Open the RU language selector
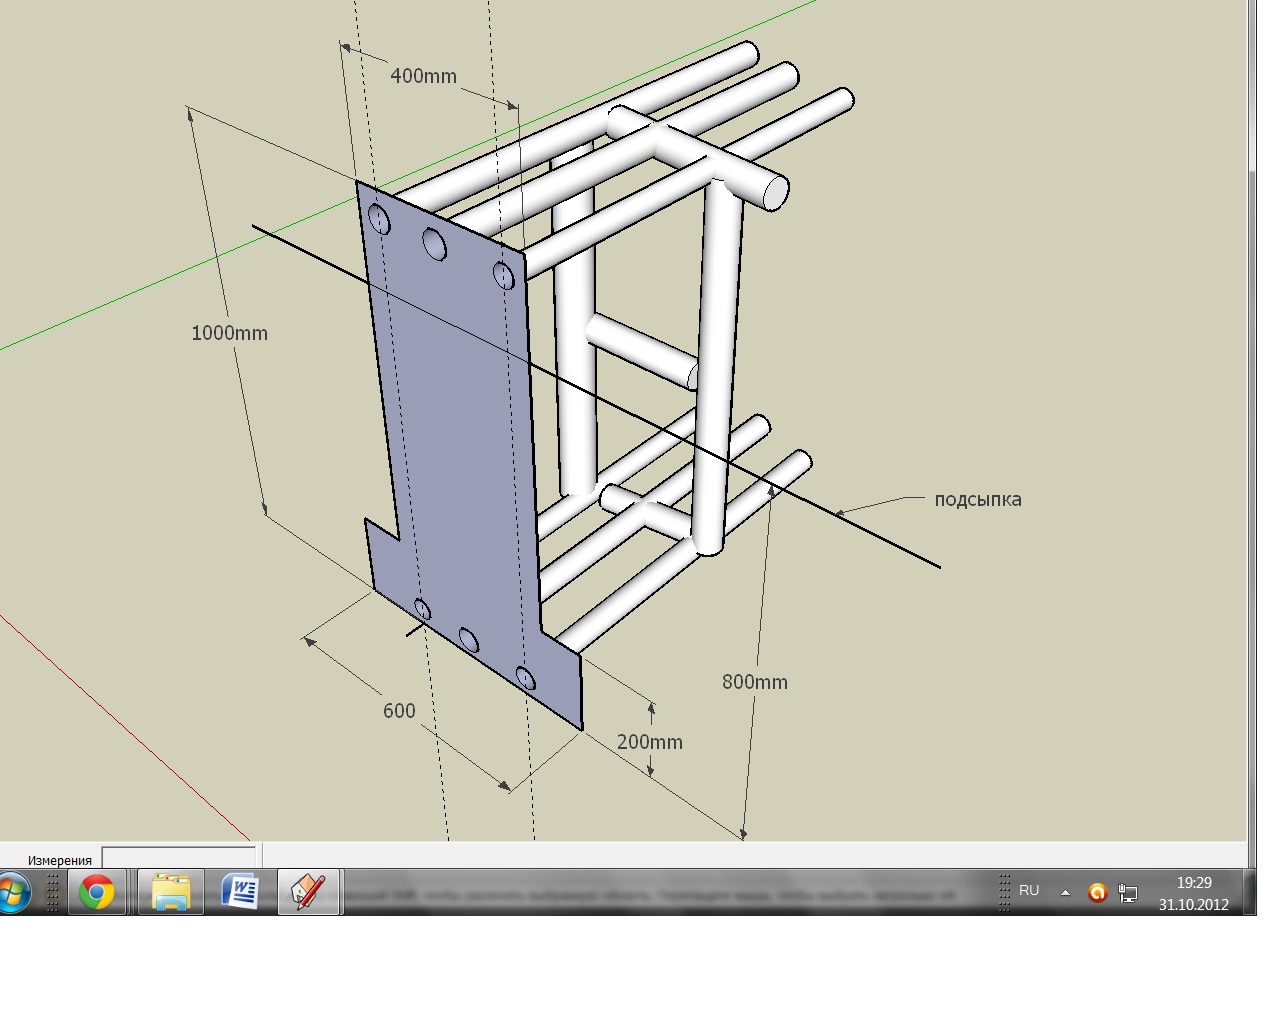1280x1024 pixels. [x=1029, y=890]
